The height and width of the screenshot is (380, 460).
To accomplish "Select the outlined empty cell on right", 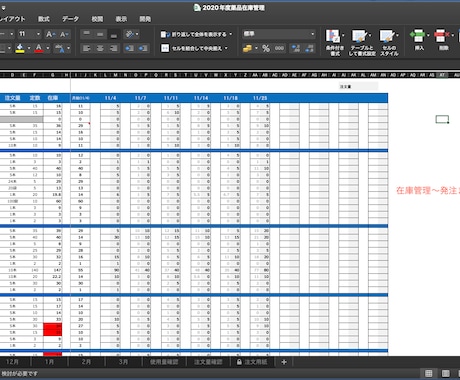I will click(x=442, y=119).
